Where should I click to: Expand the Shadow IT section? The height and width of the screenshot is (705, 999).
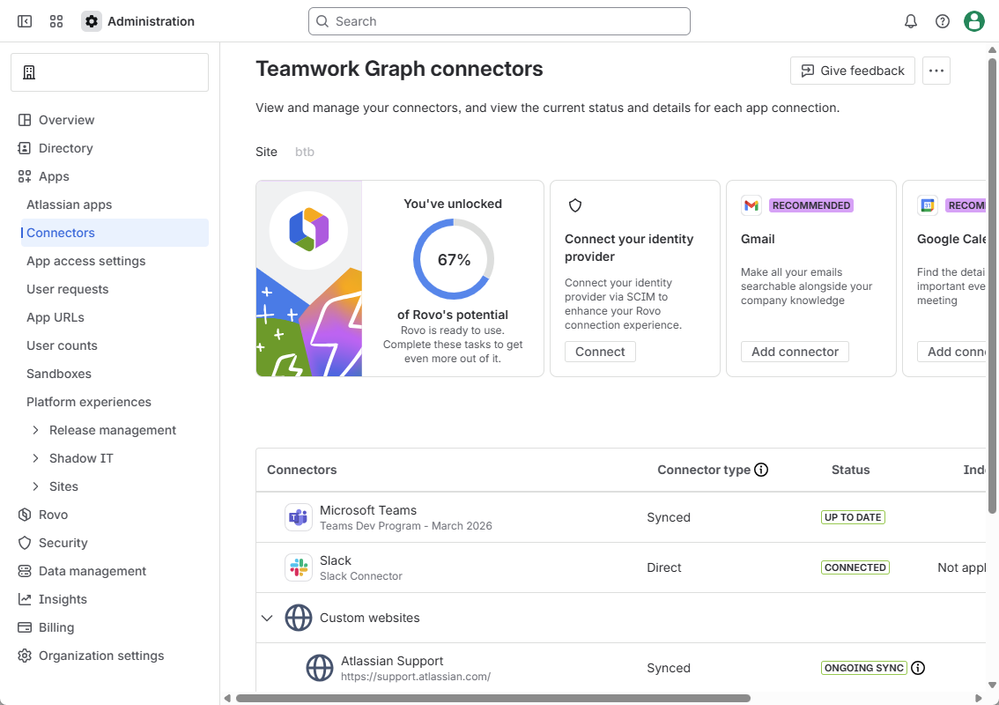click(36, 458)
